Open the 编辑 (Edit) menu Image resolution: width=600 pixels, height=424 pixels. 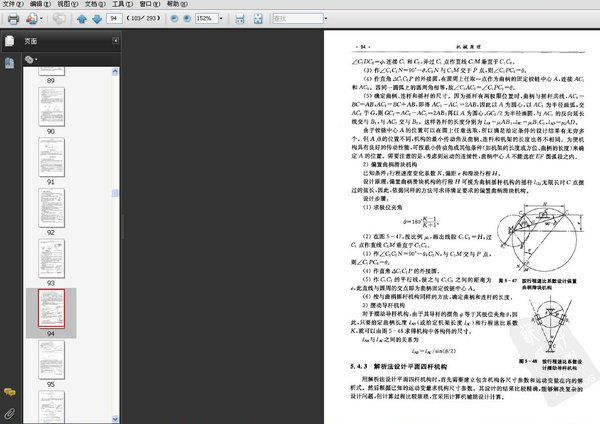(x=40, y=4)
